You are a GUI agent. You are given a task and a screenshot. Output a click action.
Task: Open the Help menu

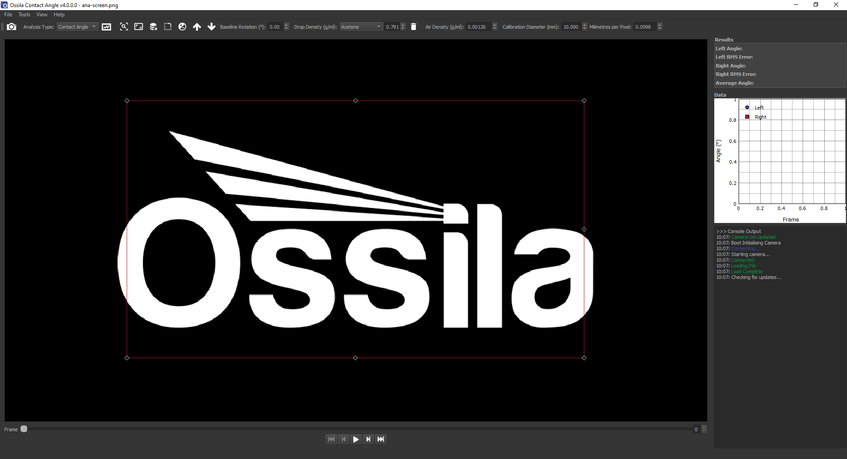click(59, 15)
